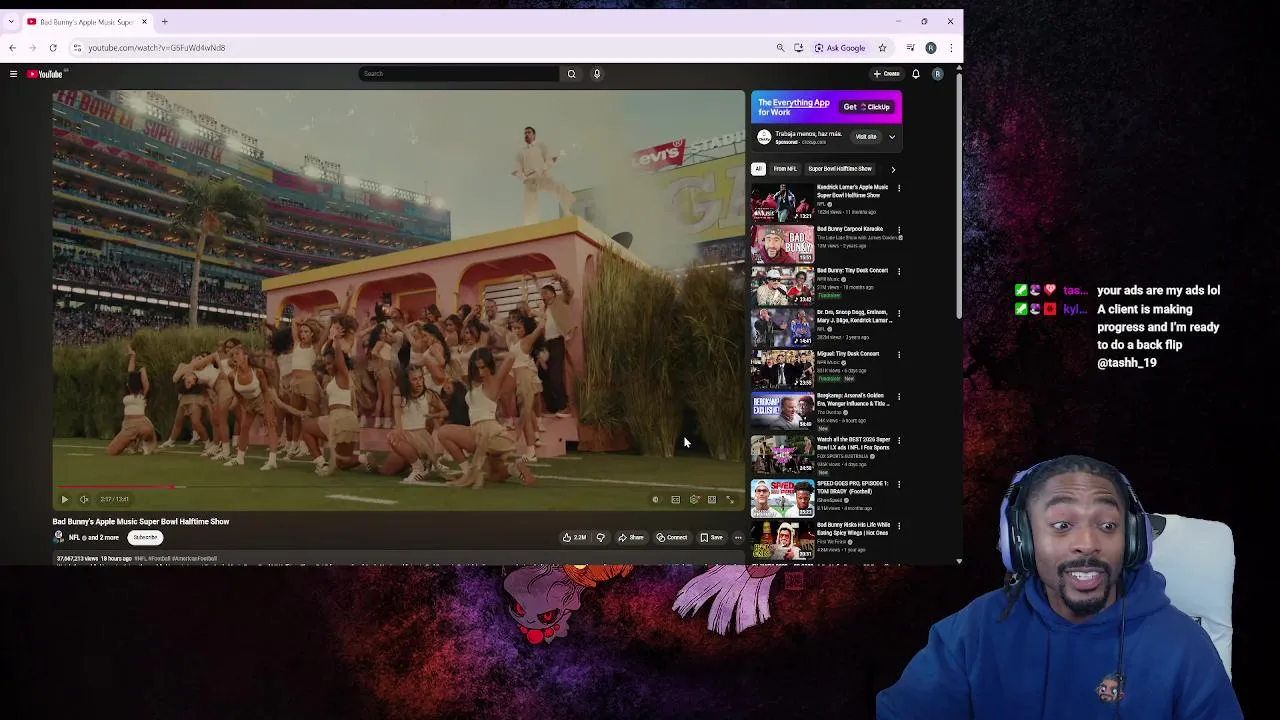1280x720 pixels.
Task: Like the video (2.2M thumbs up)
Action: coord(574,538)
